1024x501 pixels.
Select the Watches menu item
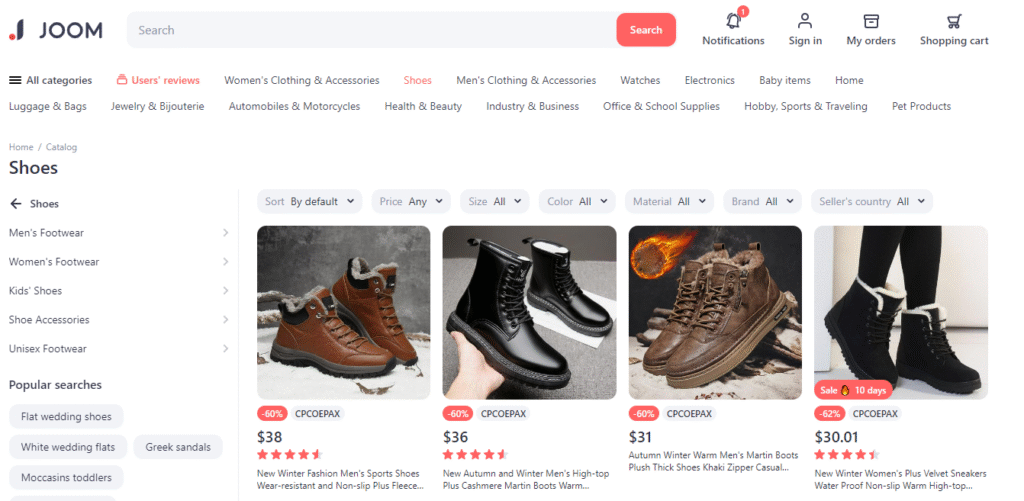640,80
